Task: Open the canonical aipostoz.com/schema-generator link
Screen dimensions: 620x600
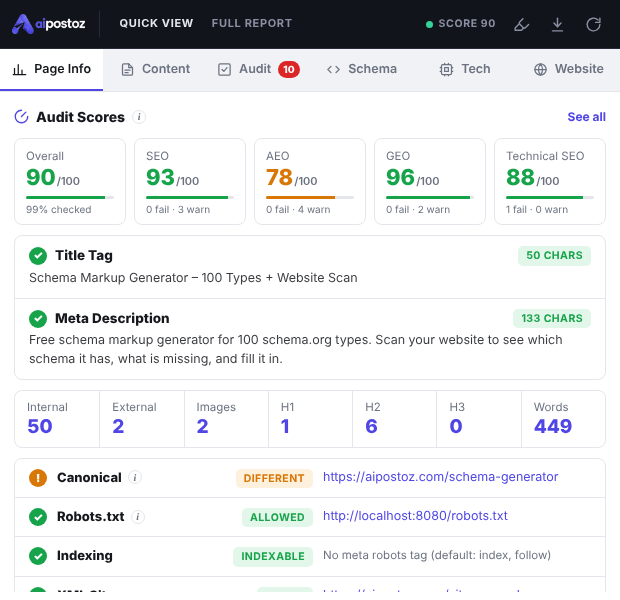Action: pyautogui.click(x=440, y=477)
